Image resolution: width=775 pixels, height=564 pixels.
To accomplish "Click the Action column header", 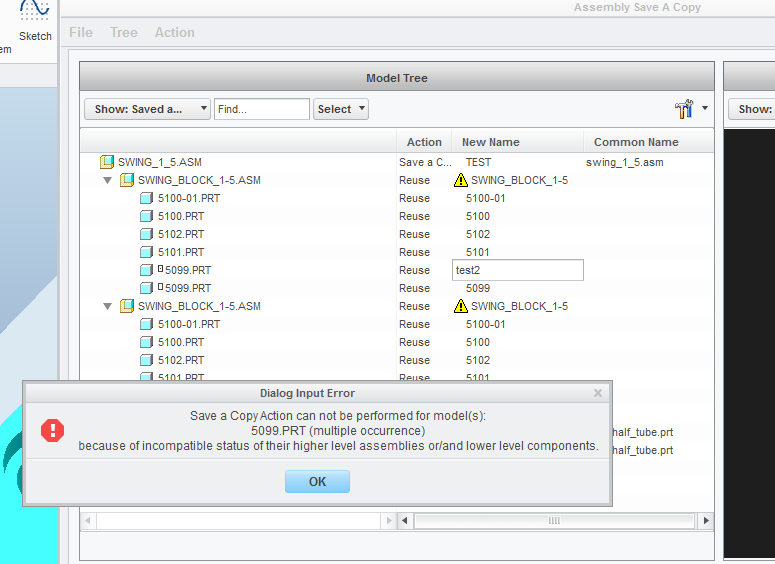I will click(x=424, y=142).
